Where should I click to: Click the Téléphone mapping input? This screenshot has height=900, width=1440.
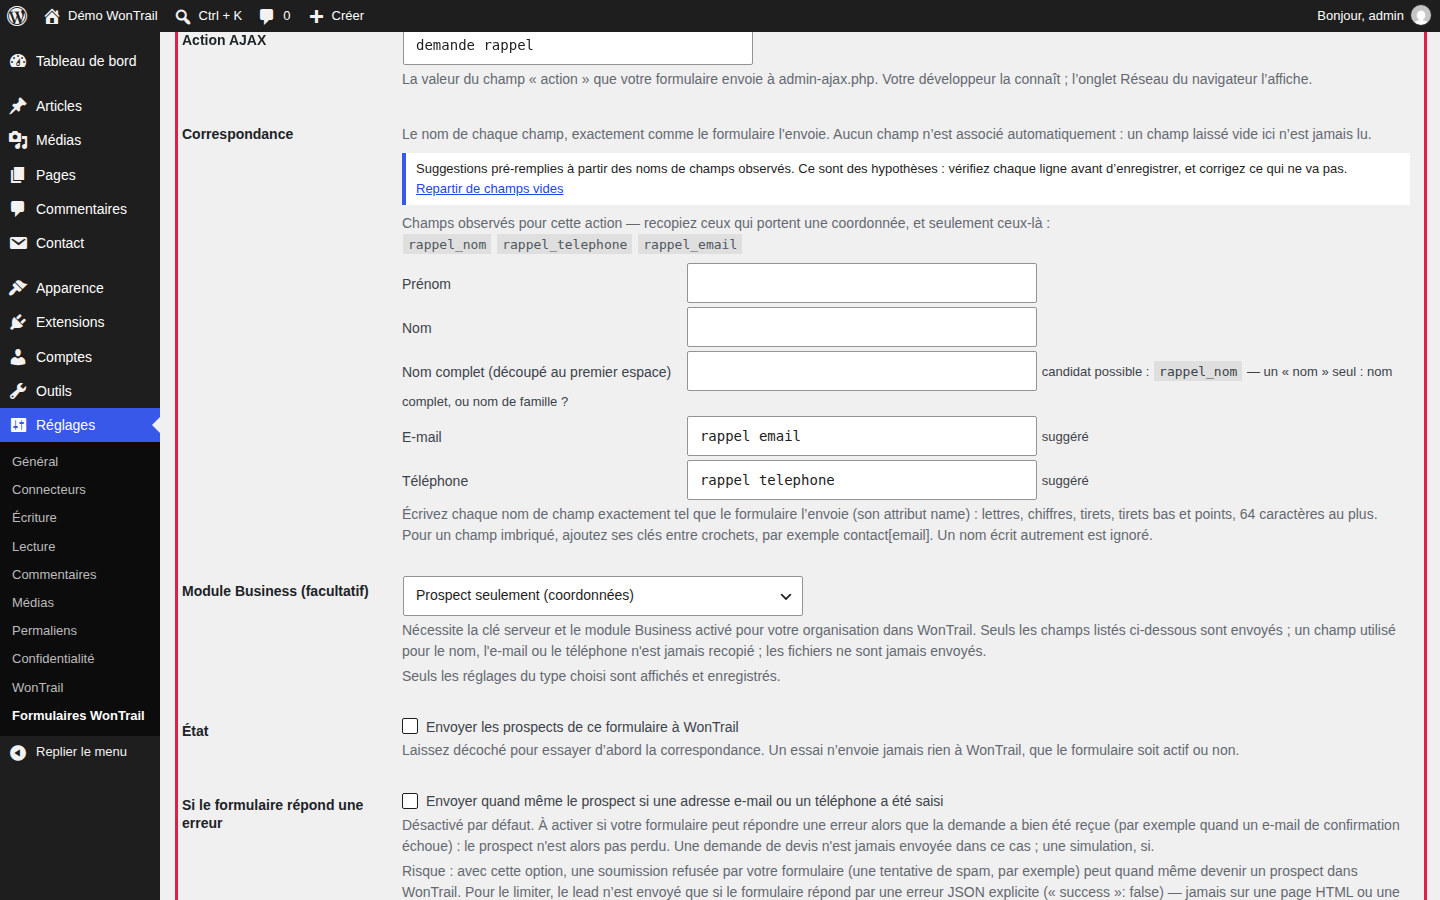click(862, 480)
